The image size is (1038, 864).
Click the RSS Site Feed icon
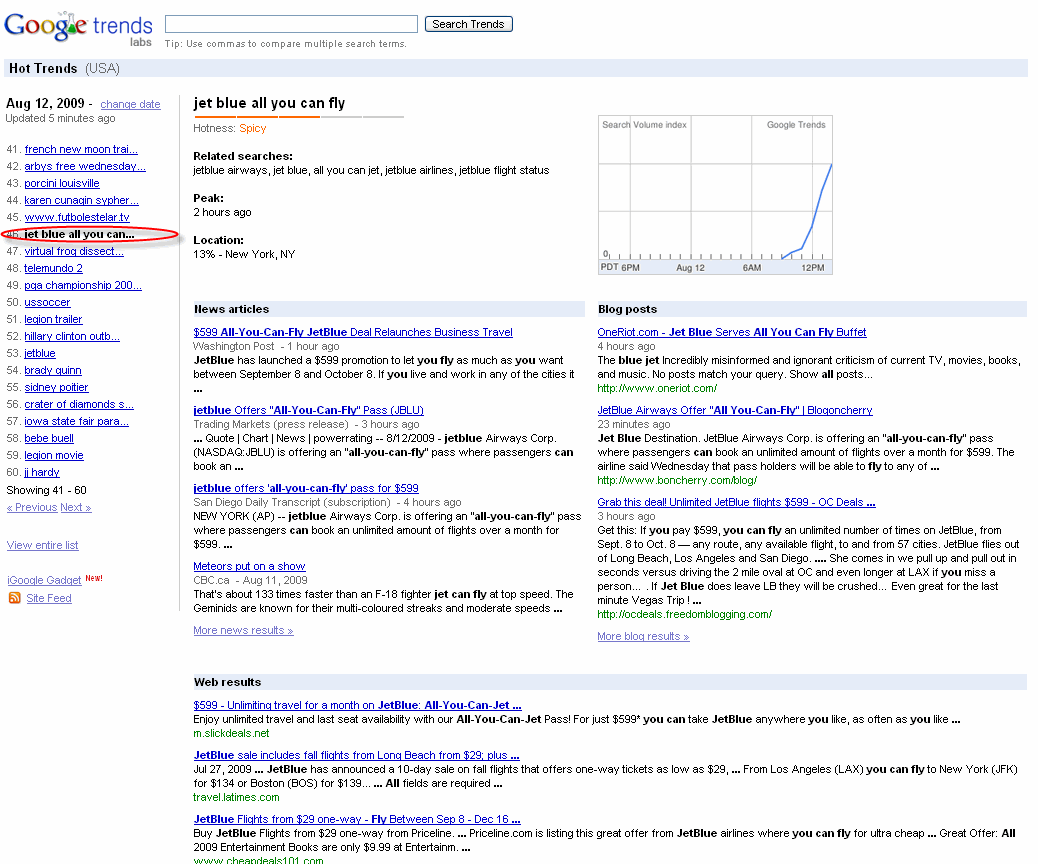pyautogui.click(x=14, y=599)
